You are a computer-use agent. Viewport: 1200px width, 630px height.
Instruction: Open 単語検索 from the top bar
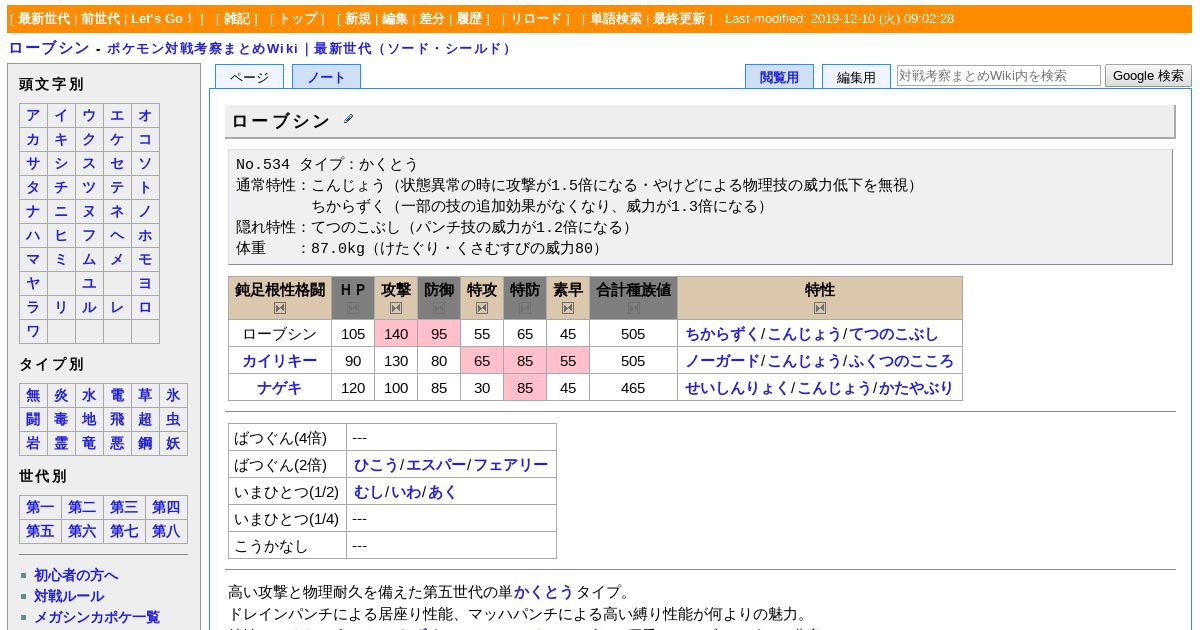pyautogui.click(x=616, y=19)
